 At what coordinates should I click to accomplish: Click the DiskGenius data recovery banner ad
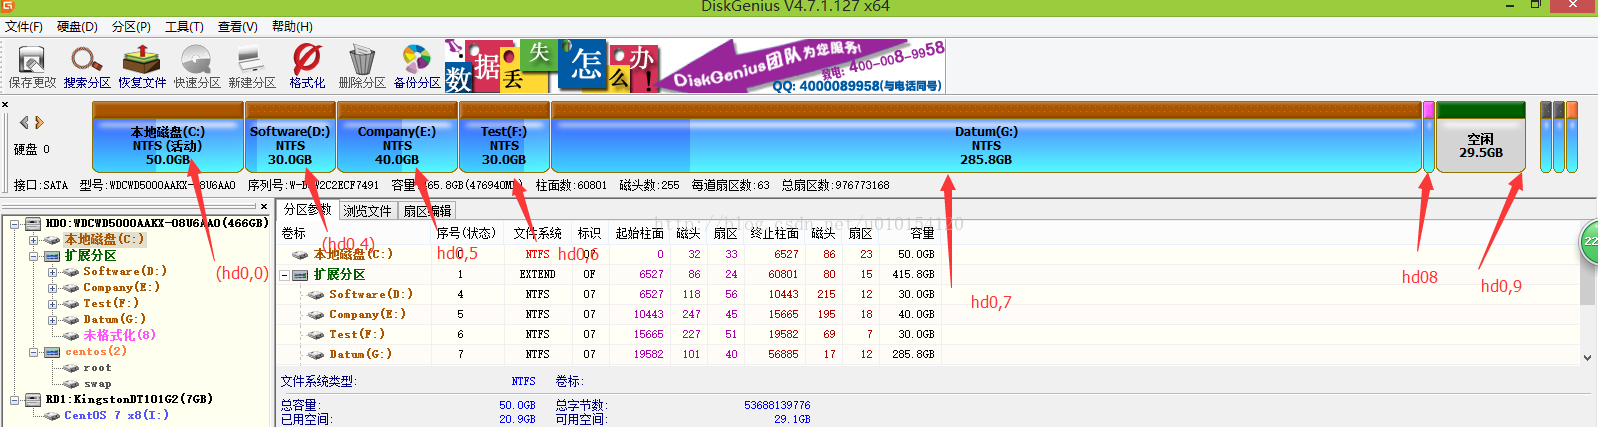[x=695, y=66]
